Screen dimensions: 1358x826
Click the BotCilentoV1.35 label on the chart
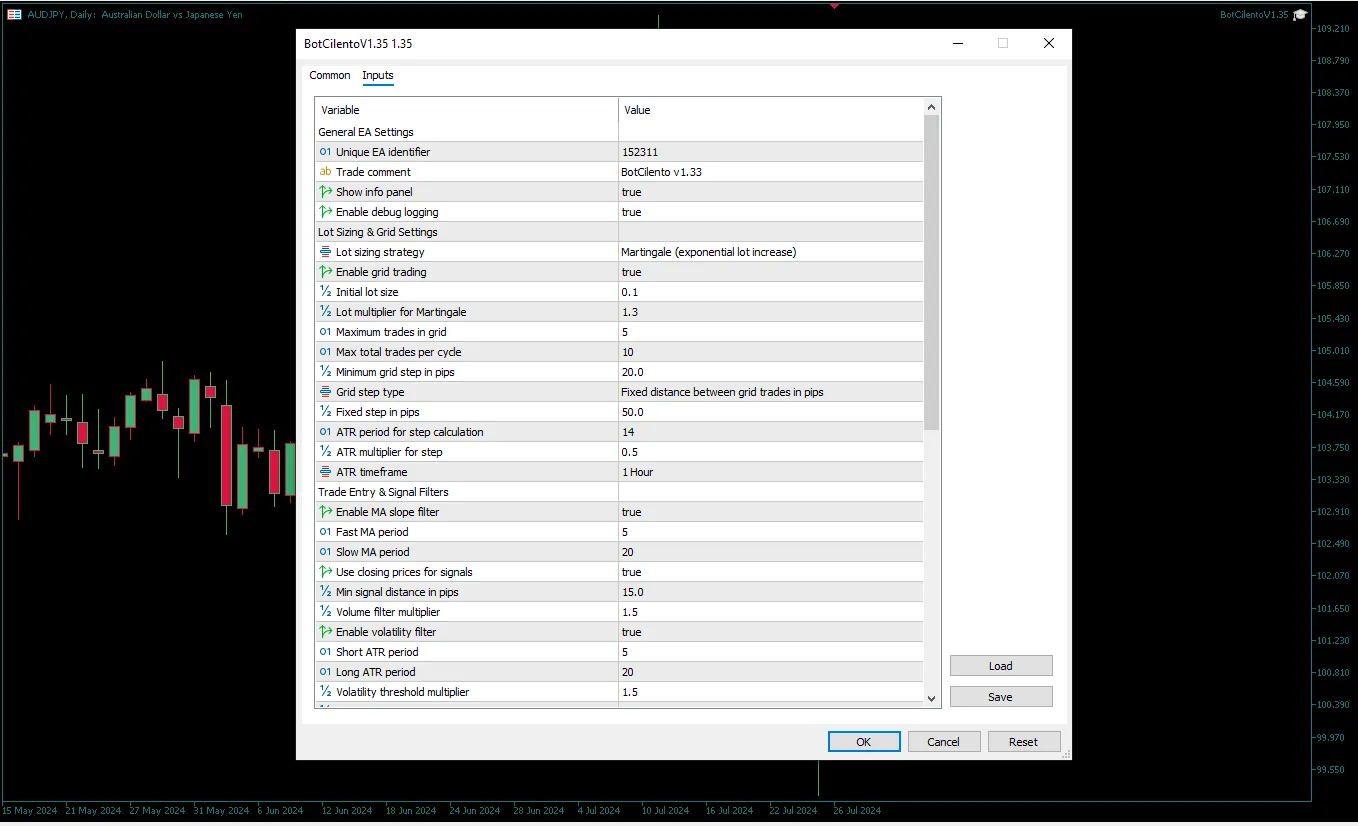tap(1254, 14)
